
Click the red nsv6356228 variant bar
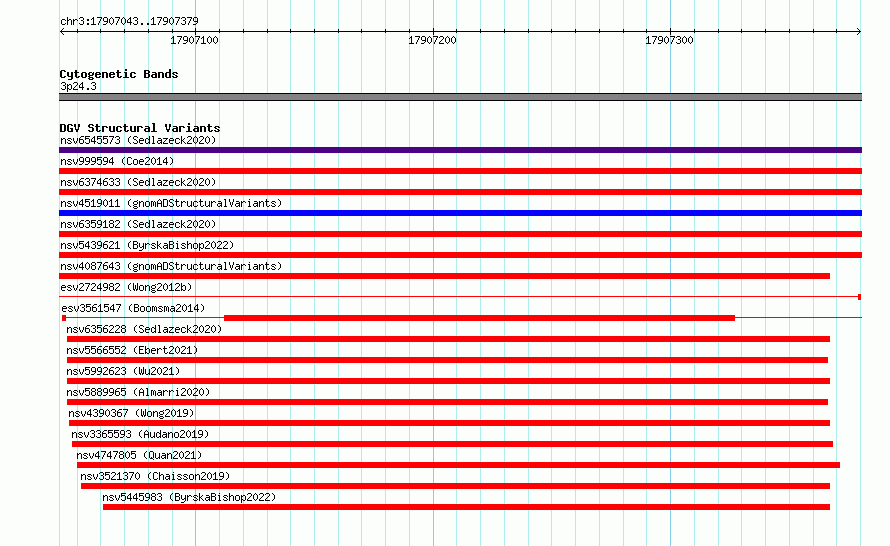448,339
